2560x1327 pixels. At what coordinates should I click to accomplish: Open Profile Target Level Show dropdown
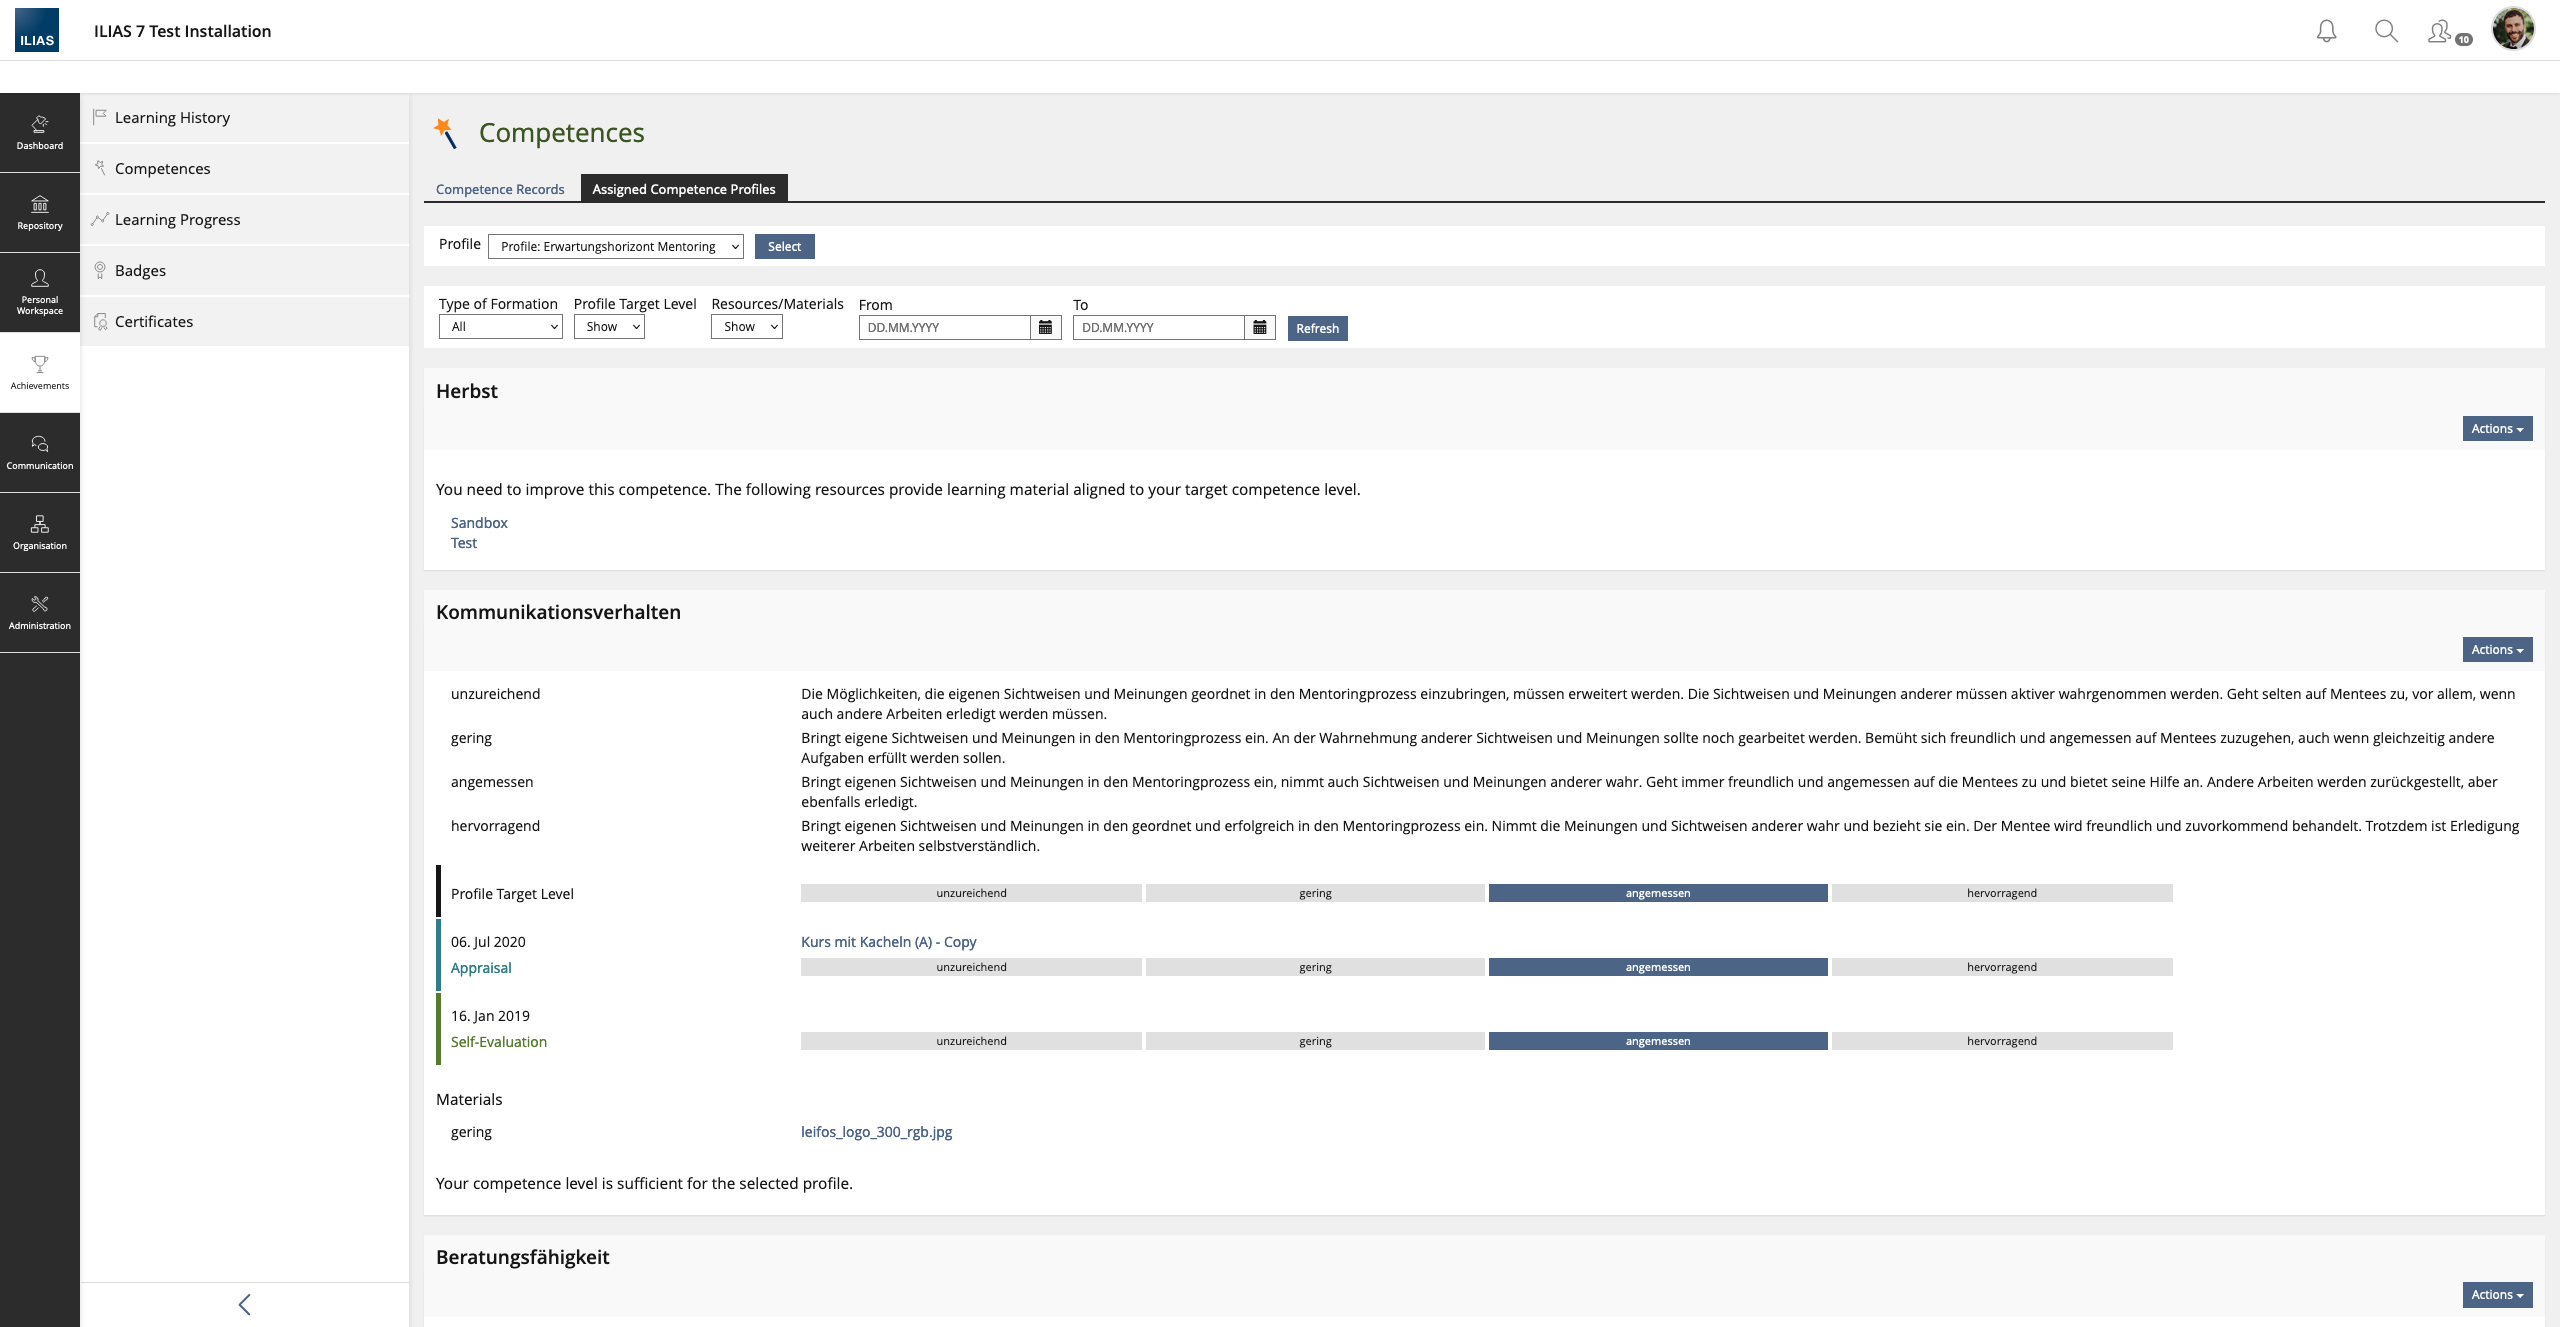pyautogui.click(x=609, y=327)
